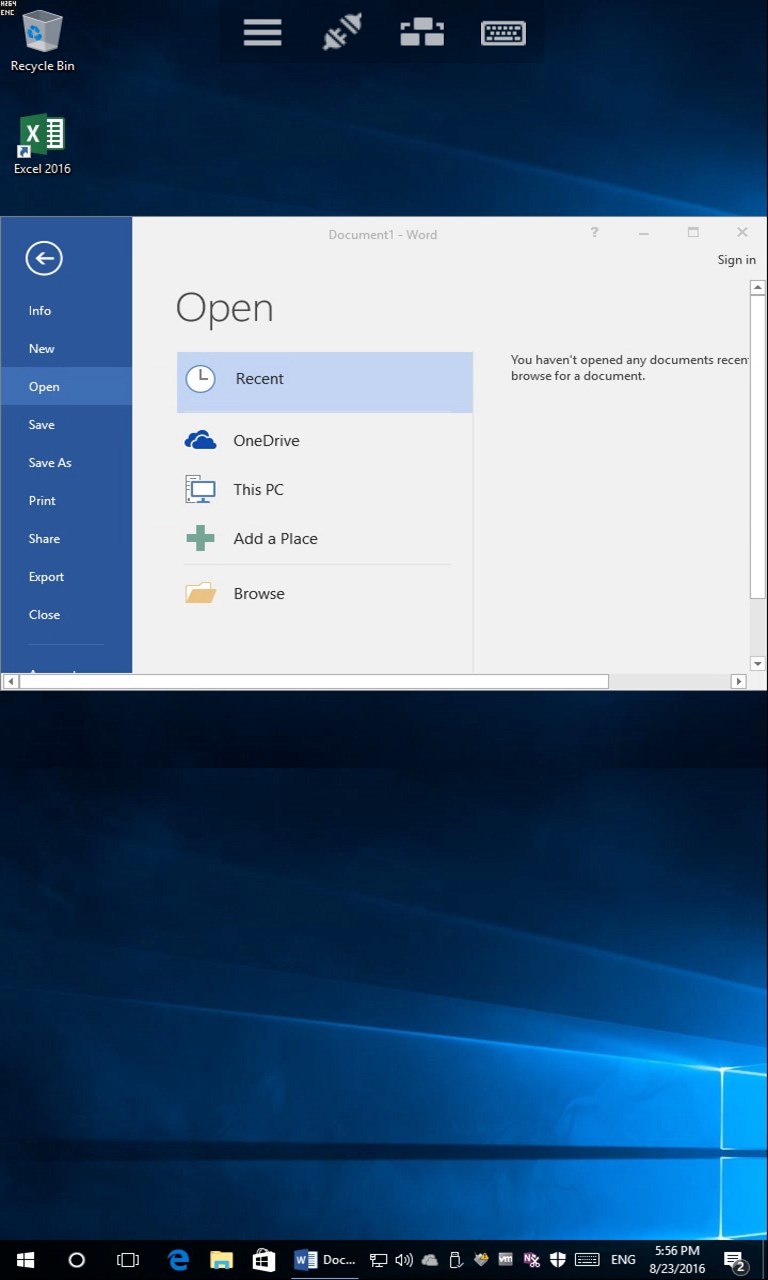The image size is (768, 1280).
Task: Click the This PC computer icon
Action: coord(200,489)
